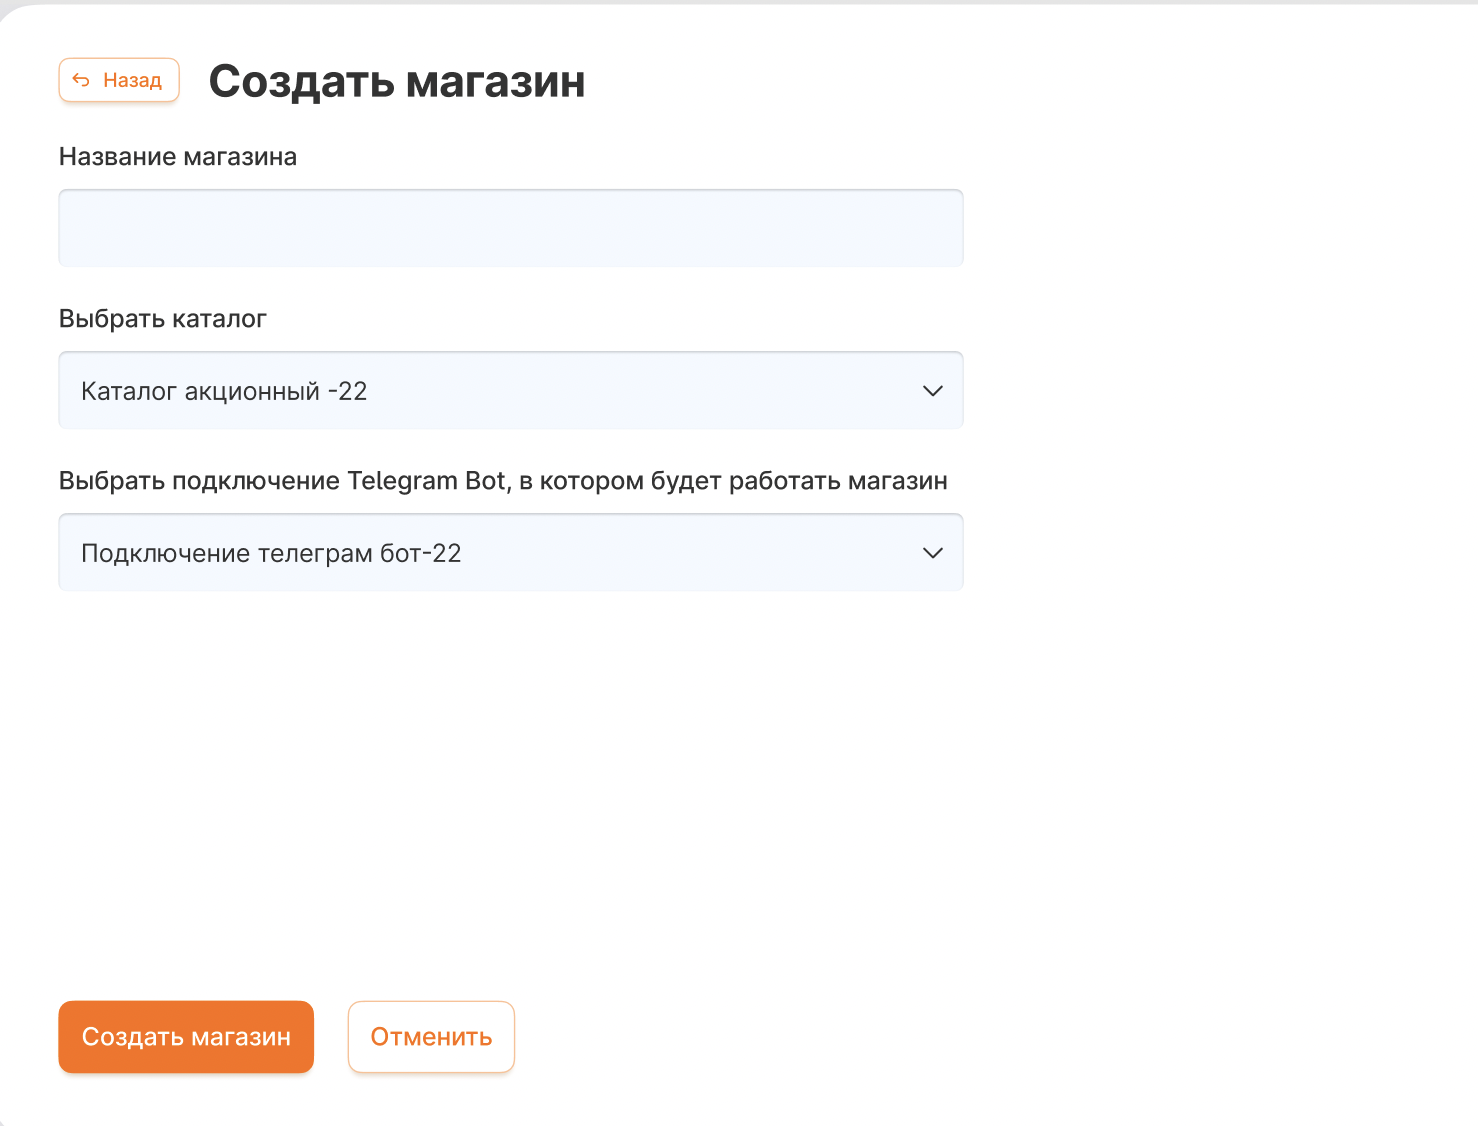Open the Выбрать каталог dropdown
Screen dimensions: 1478x1126
point(510,390)
